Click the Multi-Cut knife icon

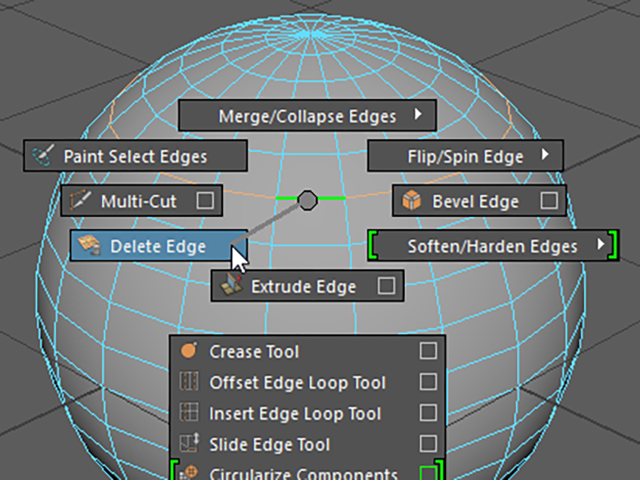click(80, 200)
